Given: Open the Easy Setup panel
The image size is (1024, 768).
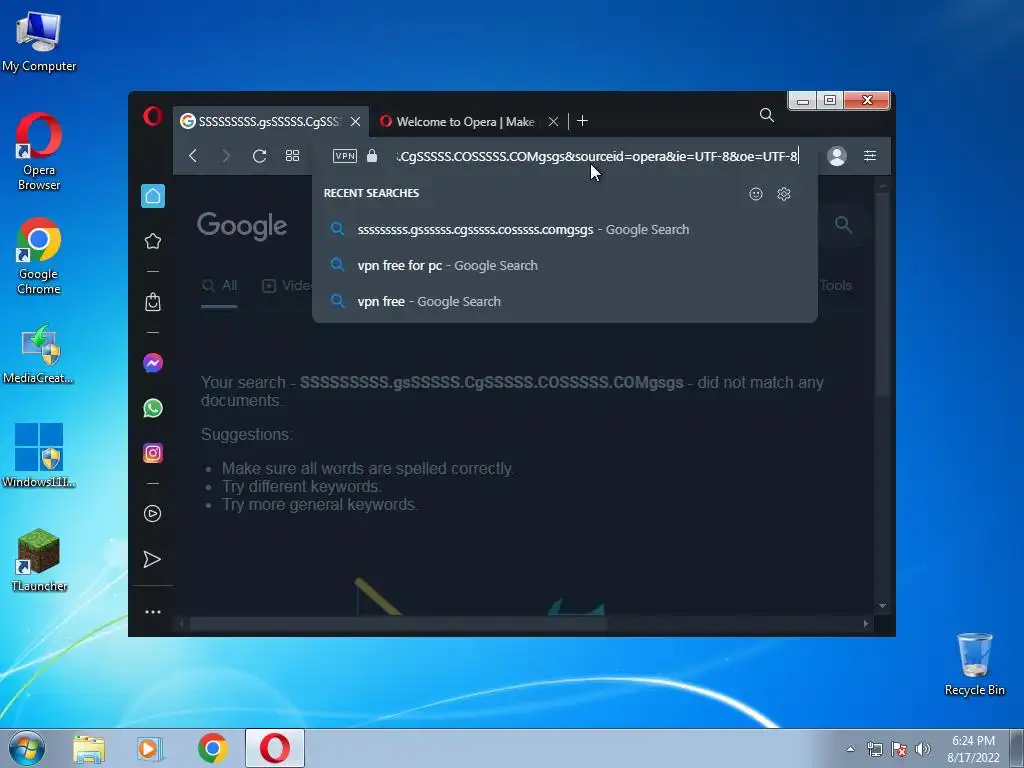Looking at the screenshot, I should coord(870,156).
